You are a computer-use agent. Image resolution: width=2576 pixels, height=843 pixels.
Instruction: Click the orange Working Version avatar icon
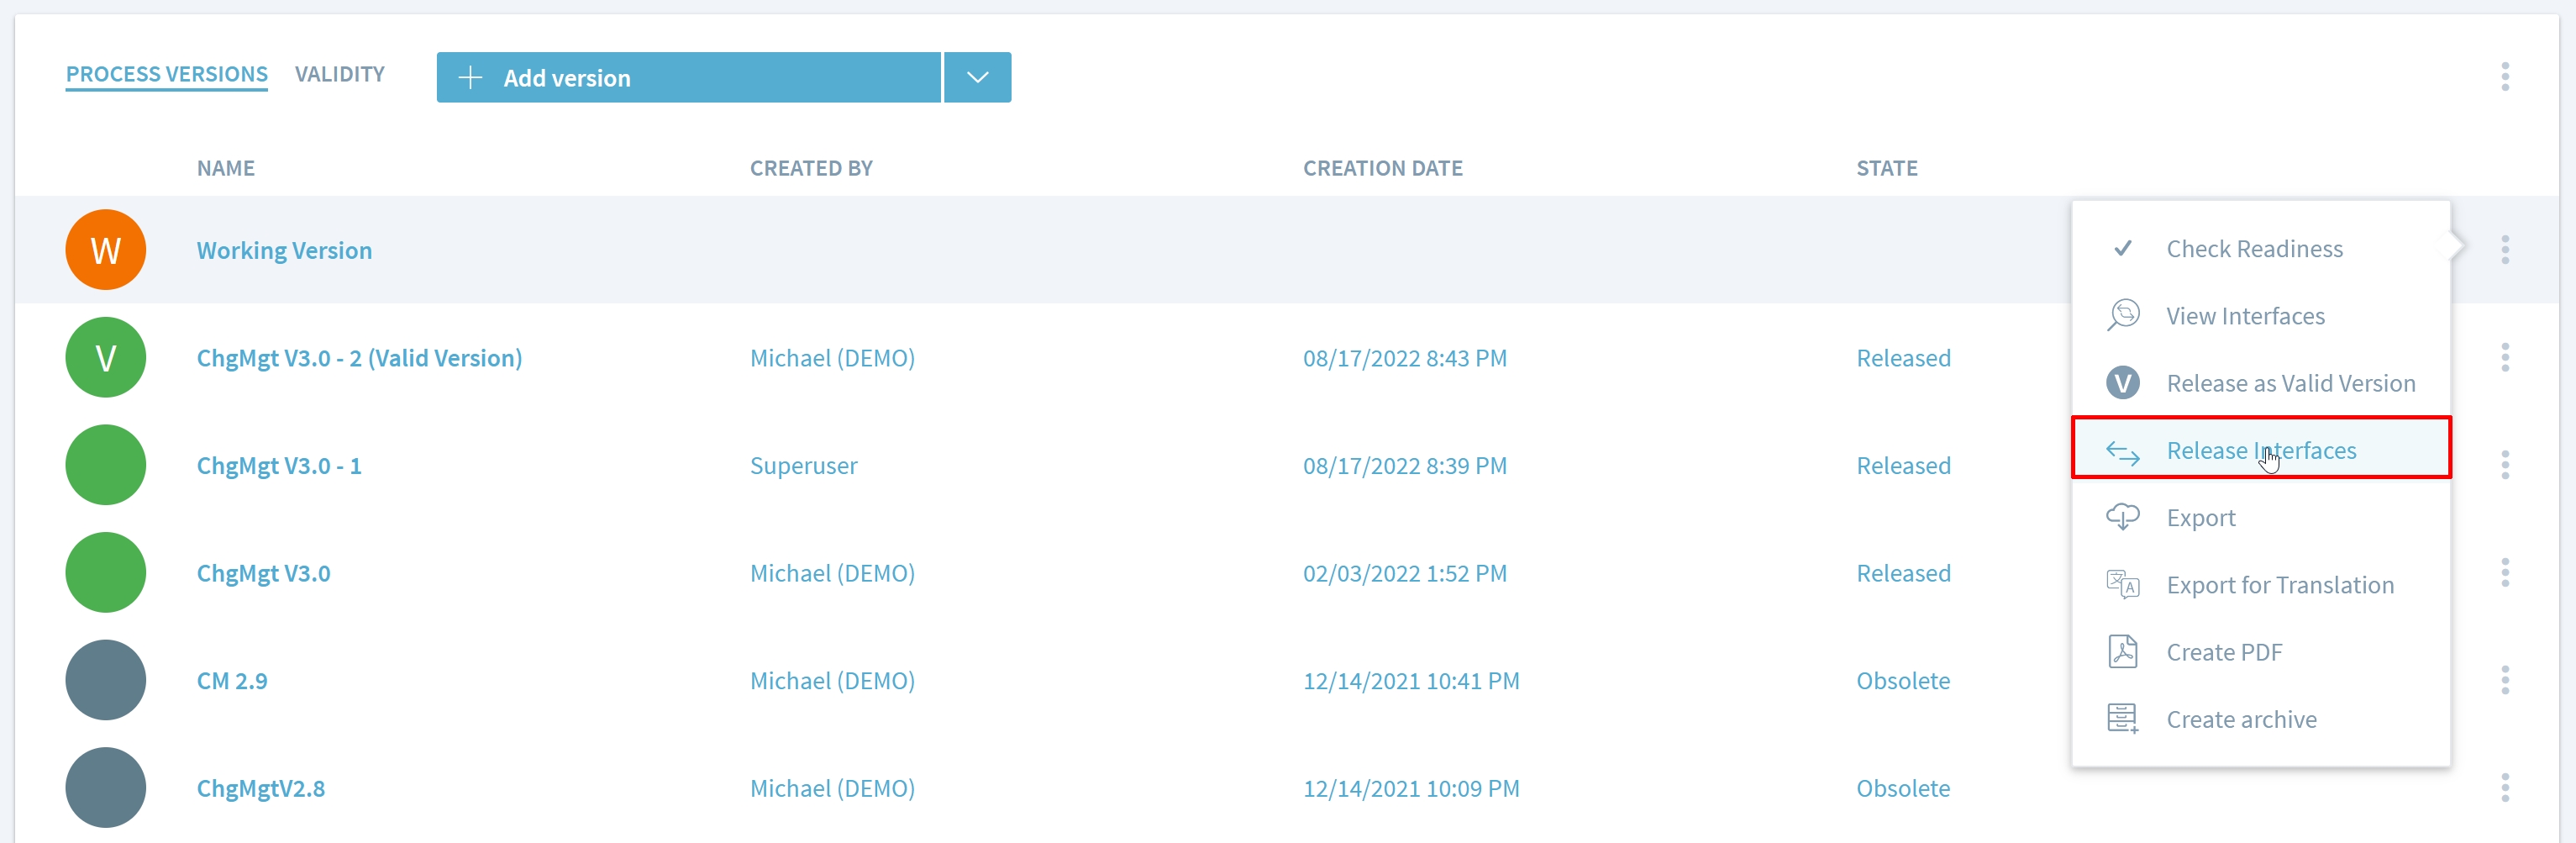coord(105,250)
